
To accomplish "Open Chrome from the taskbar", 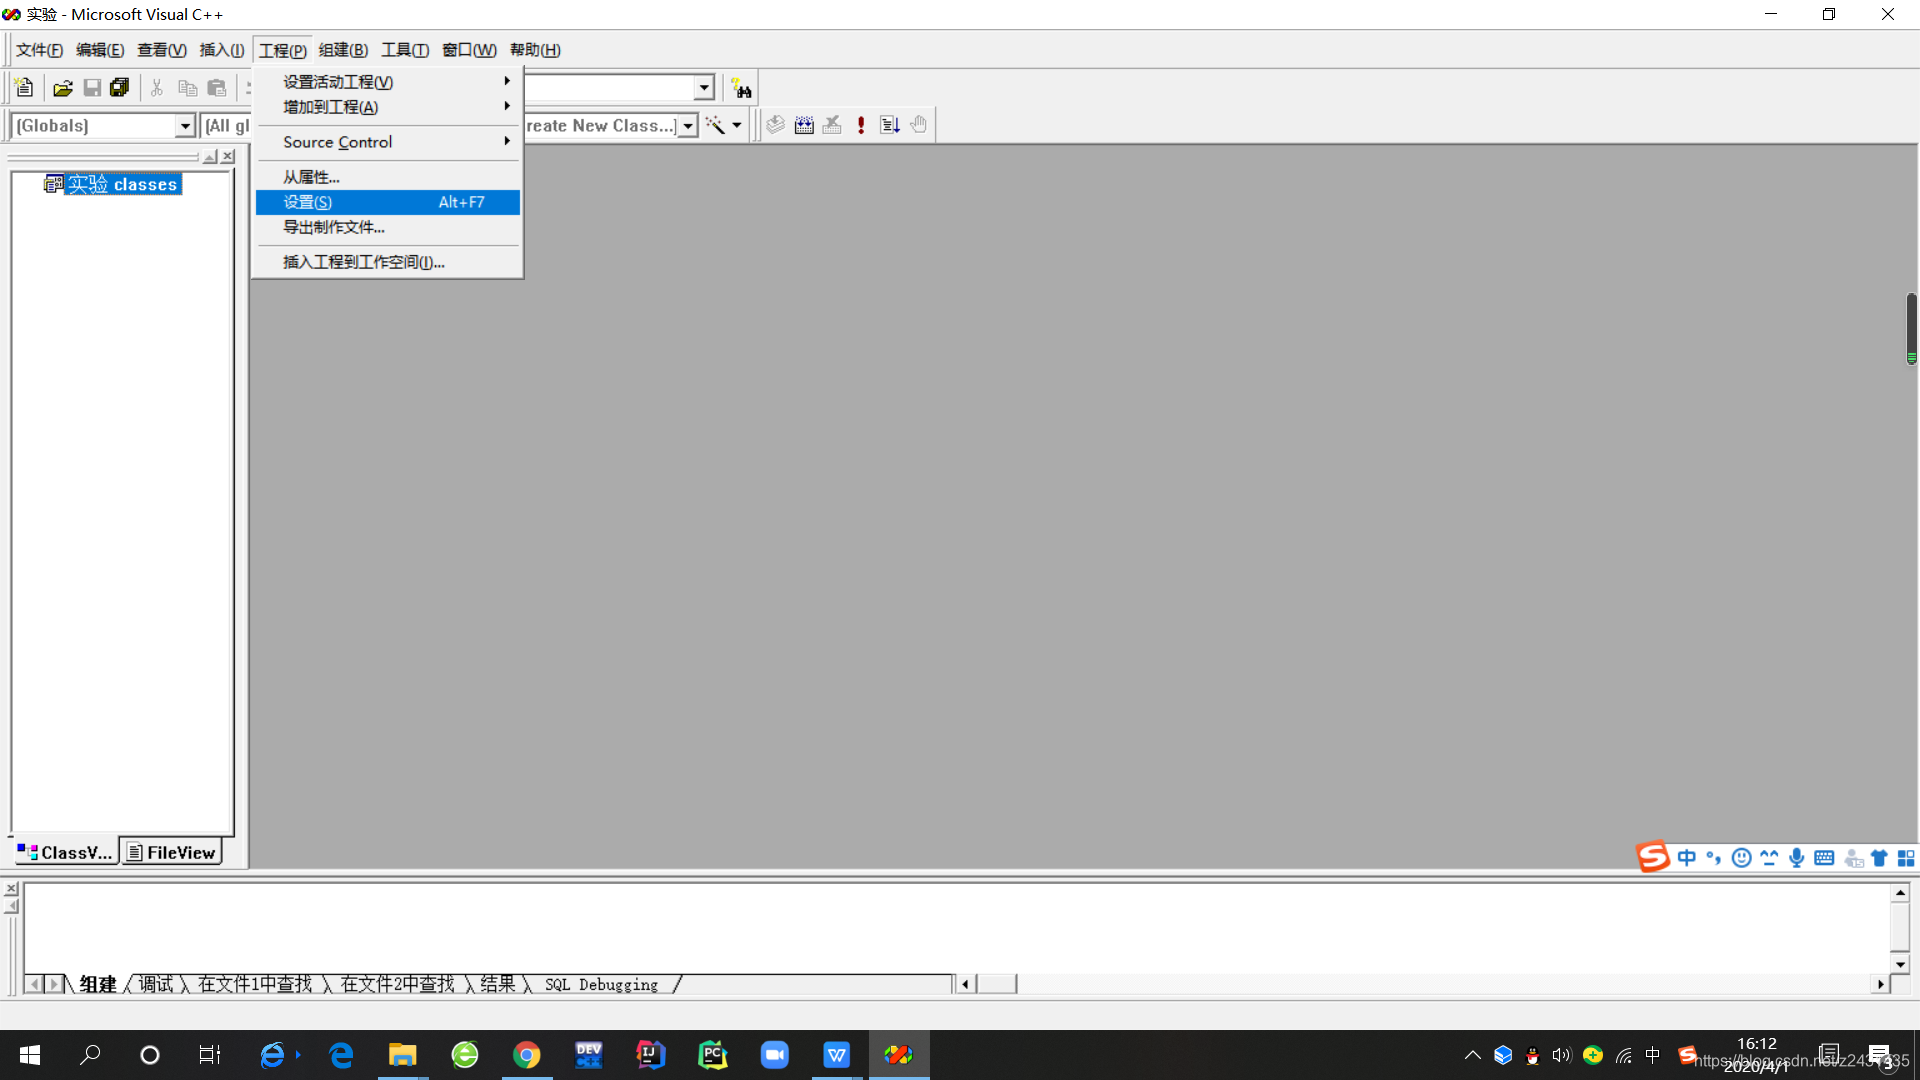I will click(527, 1055).
